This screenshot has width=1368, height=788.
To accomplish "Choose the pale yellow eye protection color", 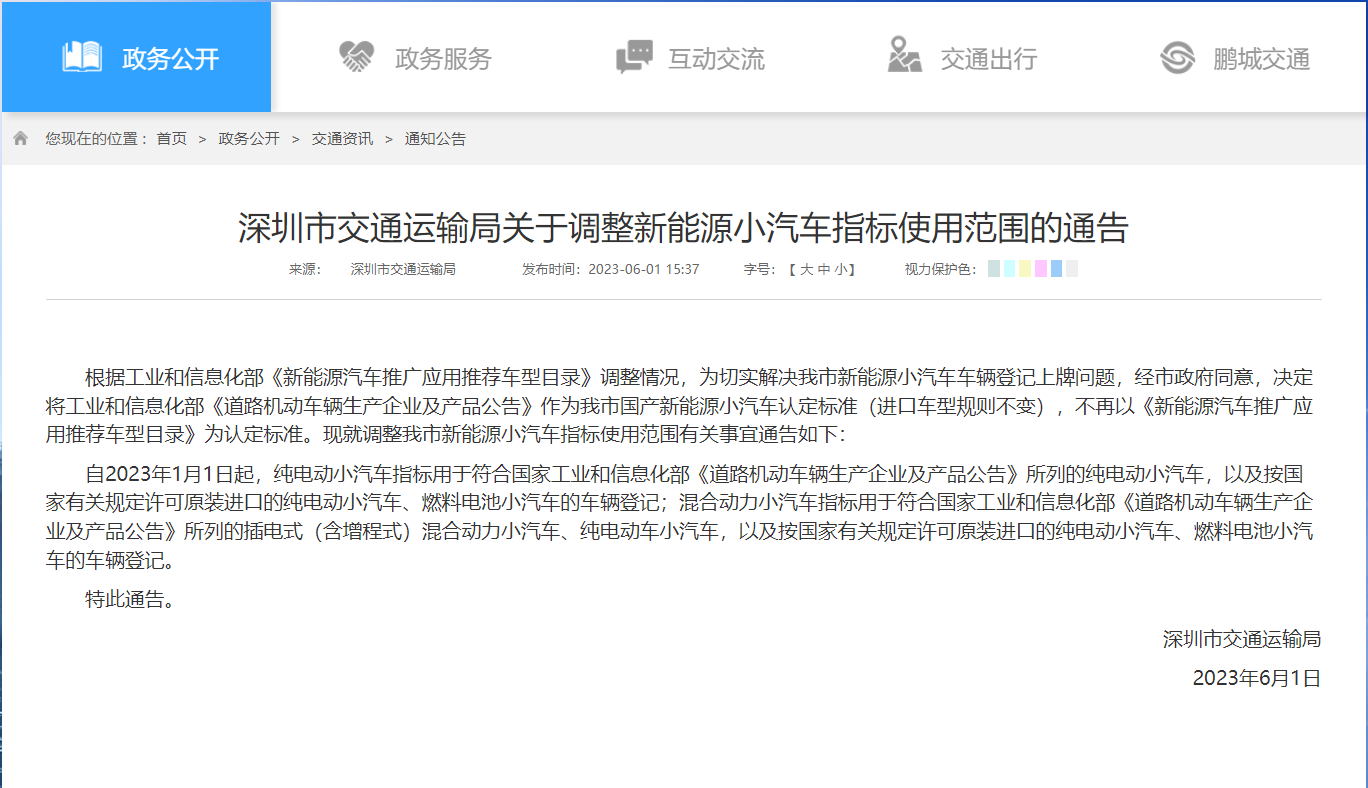I will (1025, 269).
